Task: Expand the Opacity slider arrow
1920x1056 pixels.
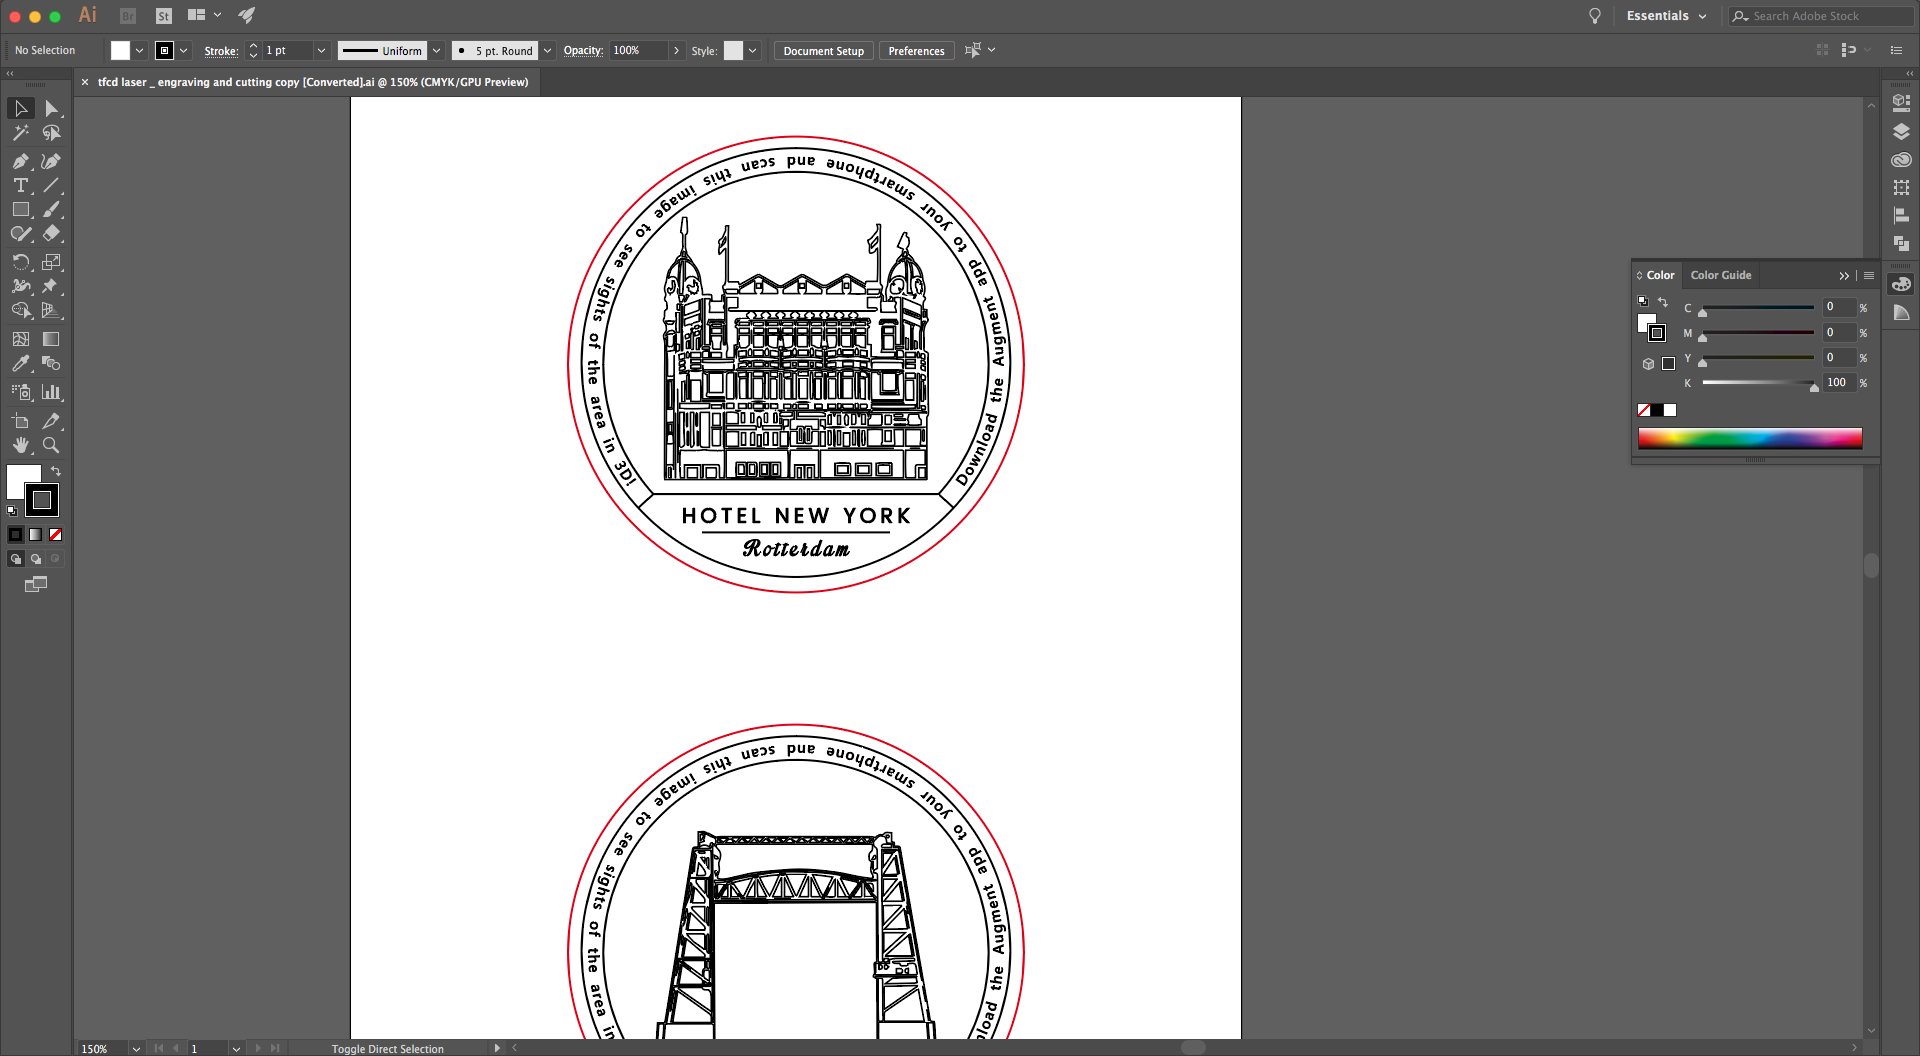Action: pyautogui.click(x=676, y=51)
